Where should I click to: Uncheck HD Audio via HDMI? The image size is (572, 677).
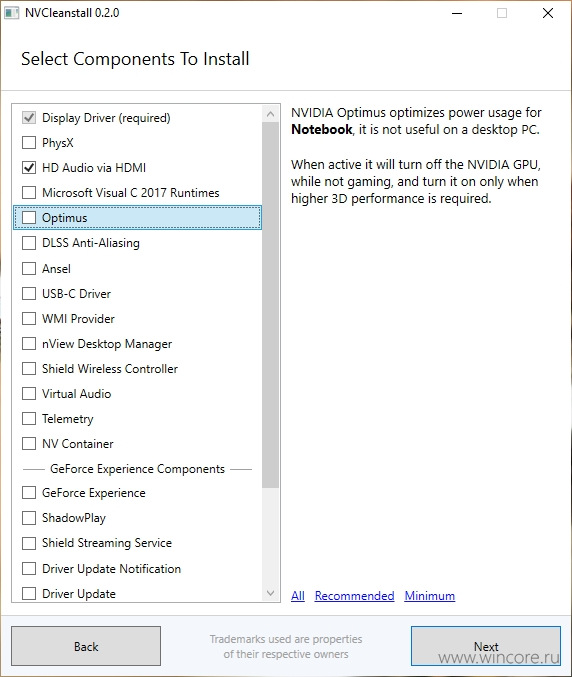[x=29, y=168]
